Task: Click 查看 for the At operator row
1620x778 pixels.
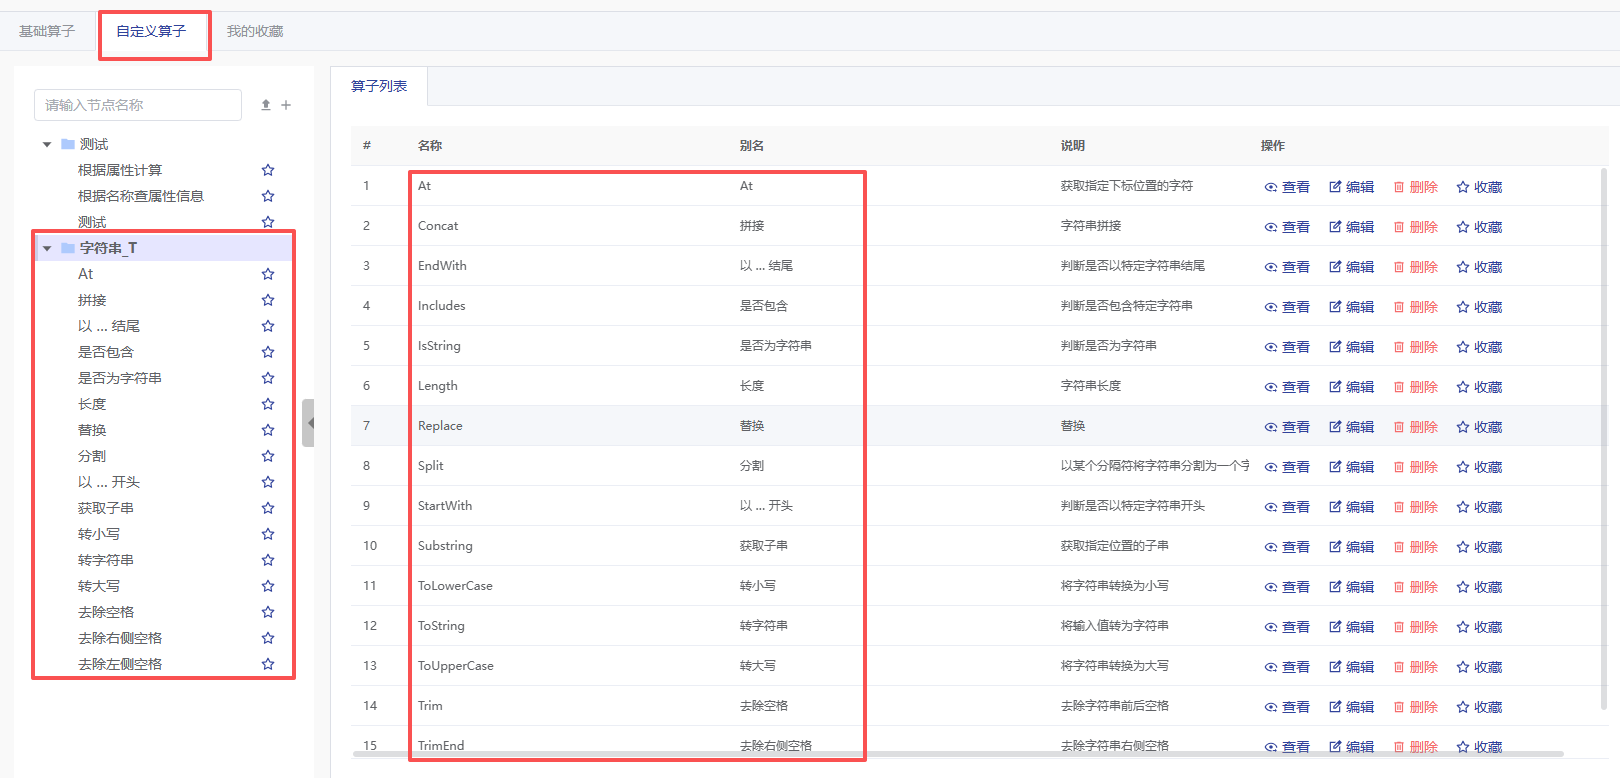Action: (1287, 187)
